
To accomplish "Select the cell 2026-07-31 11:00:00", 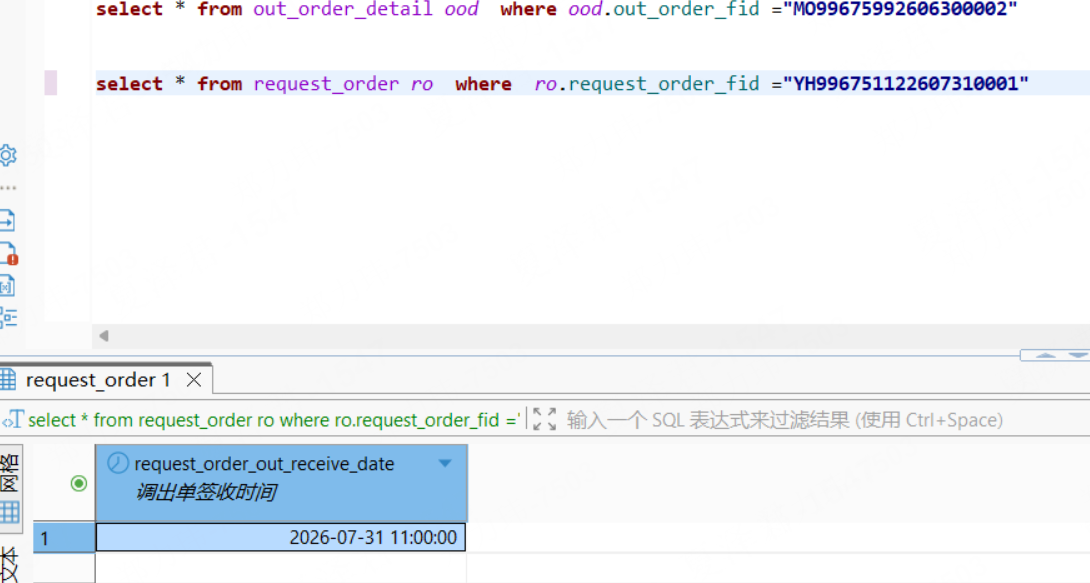I will [281, 537].
